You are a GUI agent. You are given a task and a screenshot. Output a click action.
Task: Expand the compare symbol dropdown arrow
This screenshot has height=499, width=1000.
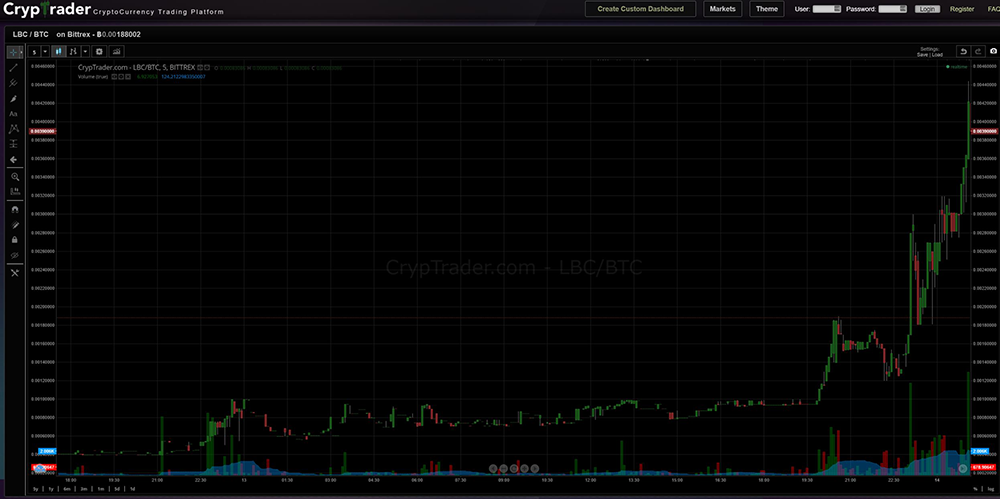point(85,51)
